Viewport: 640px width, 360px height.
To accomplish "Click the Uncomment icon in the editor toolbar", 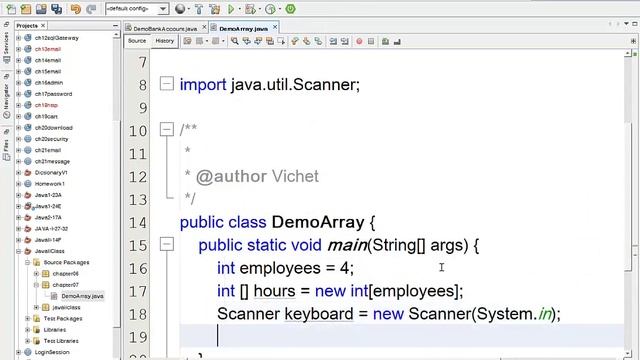I will [397, 41].
